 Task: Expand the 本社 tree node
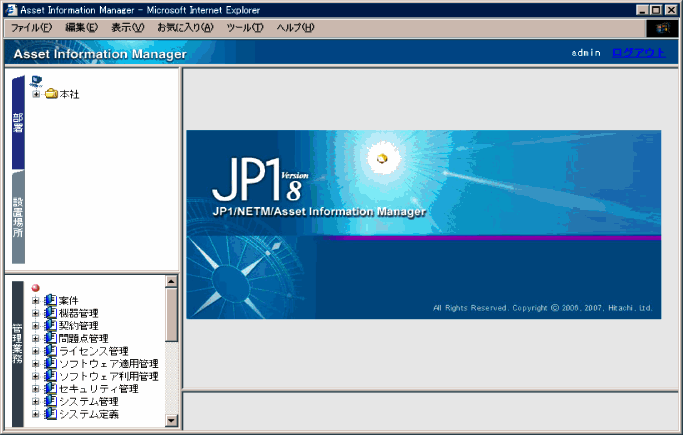pos(37,94)
